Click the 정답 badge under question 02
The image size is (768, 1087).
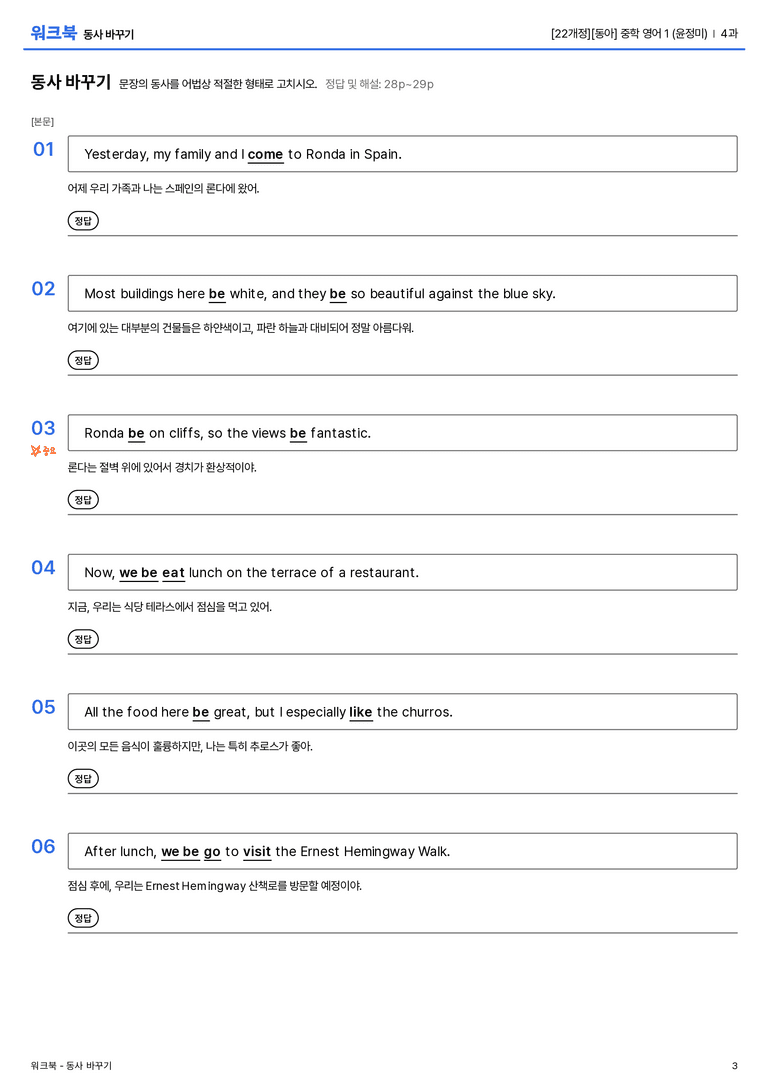(x=83, y=360)
